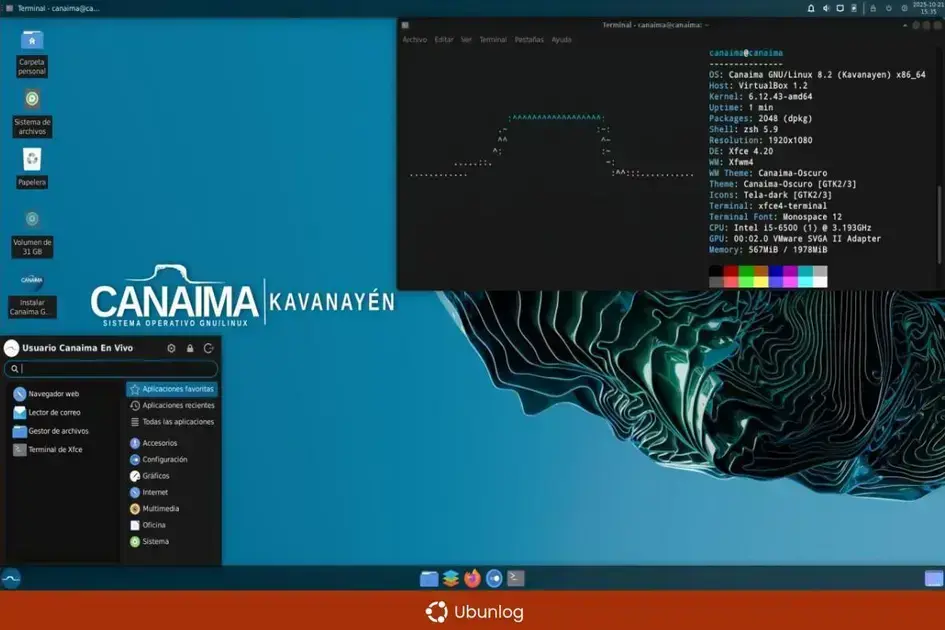The width and height of the screenshot is (945, 630).
Task: Open settings gear in the Whisker menu header
Action: 171,348
